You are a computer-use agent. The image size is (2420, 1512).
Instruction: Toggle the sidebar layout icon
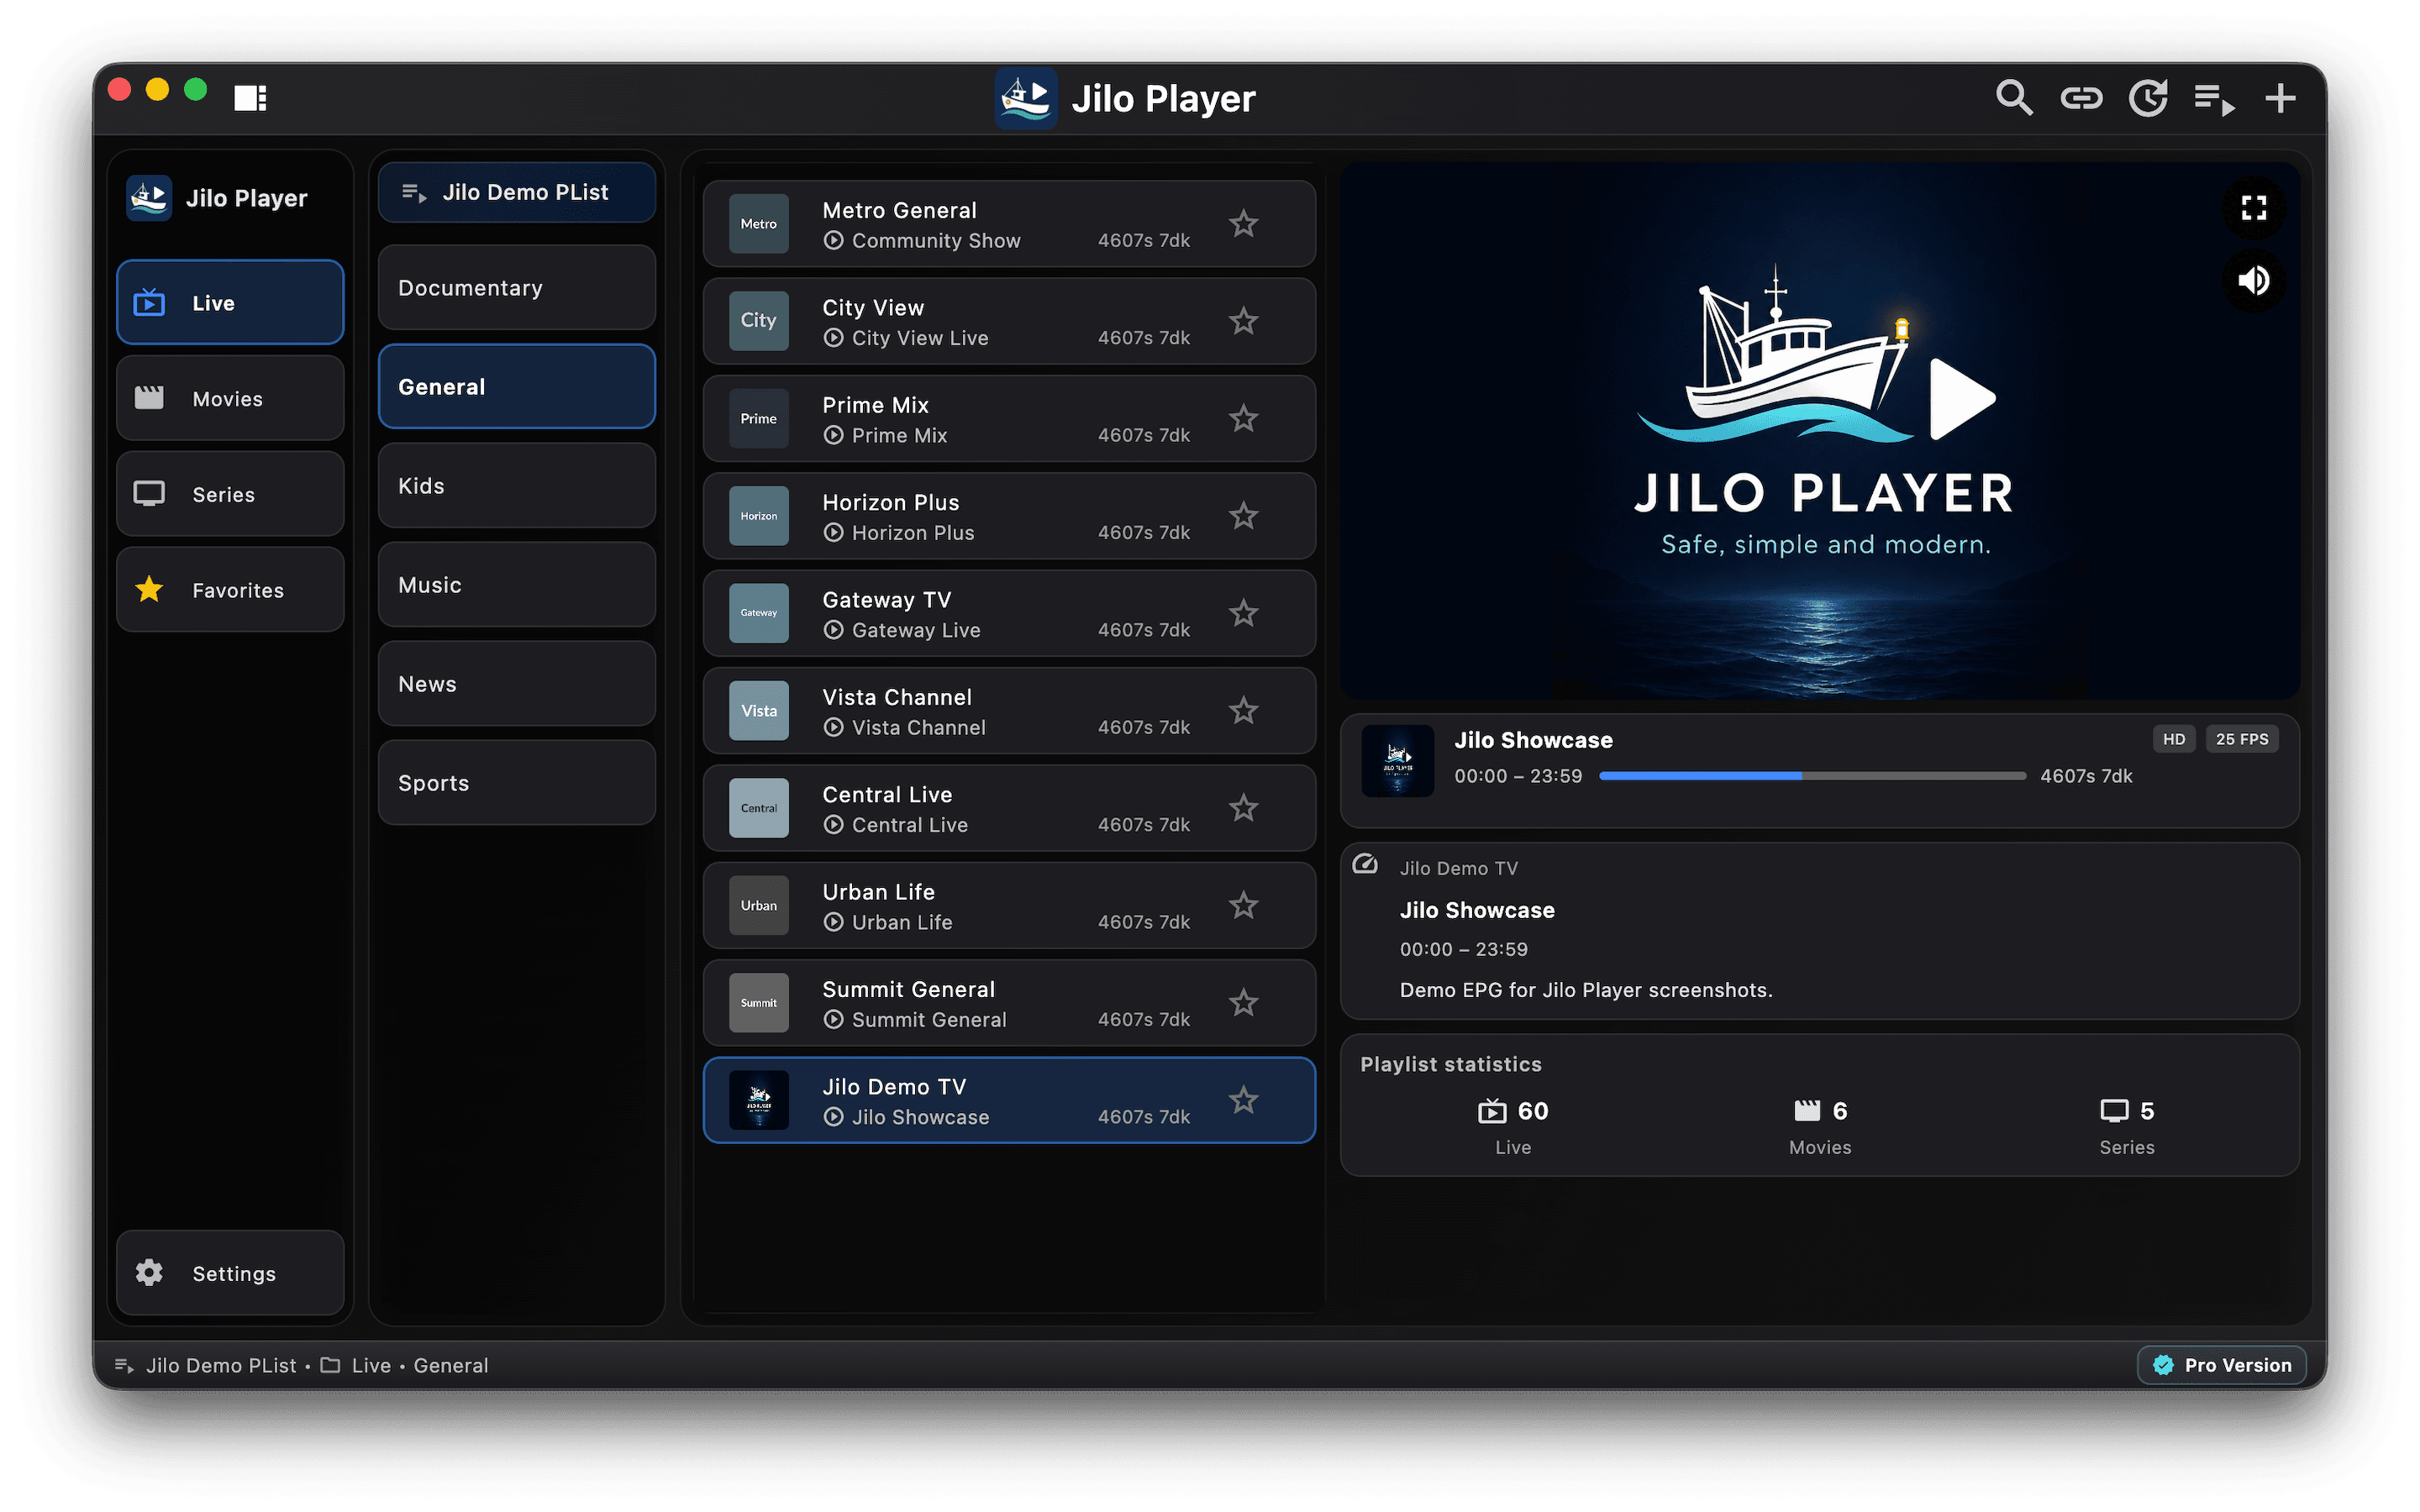(x=250, y=98)
